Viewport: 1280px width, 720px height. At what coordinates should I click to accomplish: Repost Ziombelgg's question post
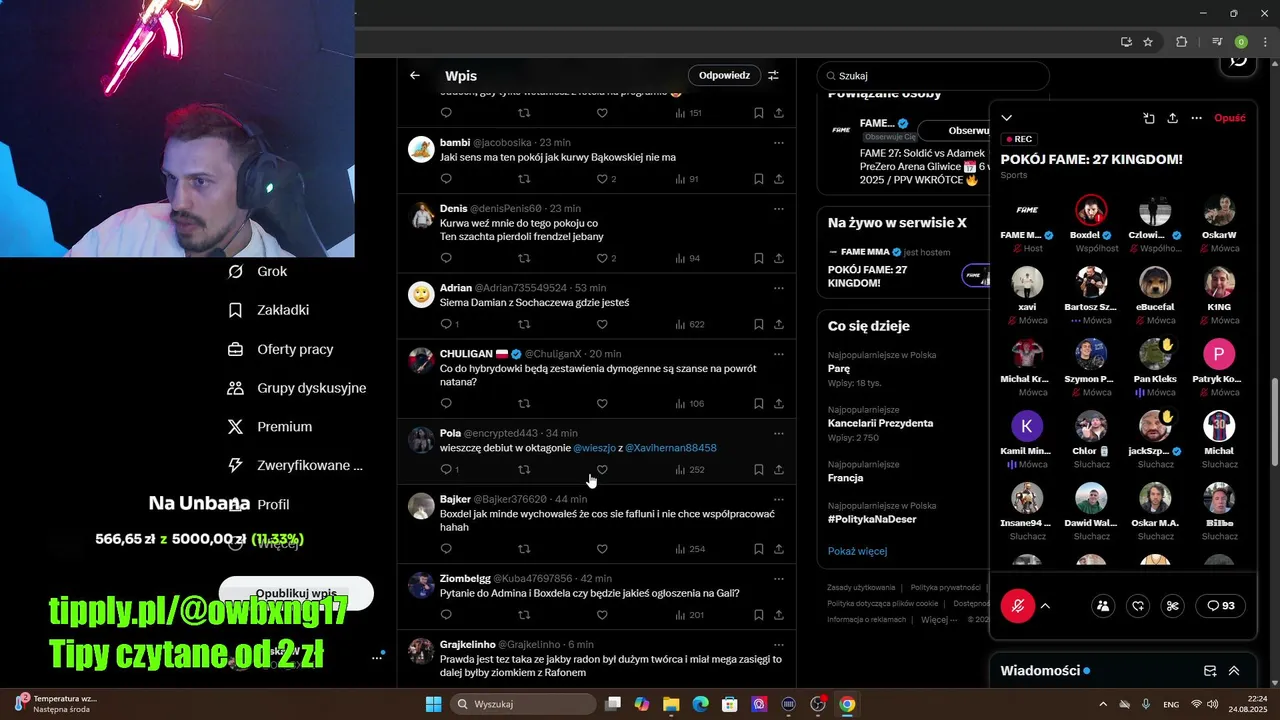pyautogui.click(x=524, y=614)
